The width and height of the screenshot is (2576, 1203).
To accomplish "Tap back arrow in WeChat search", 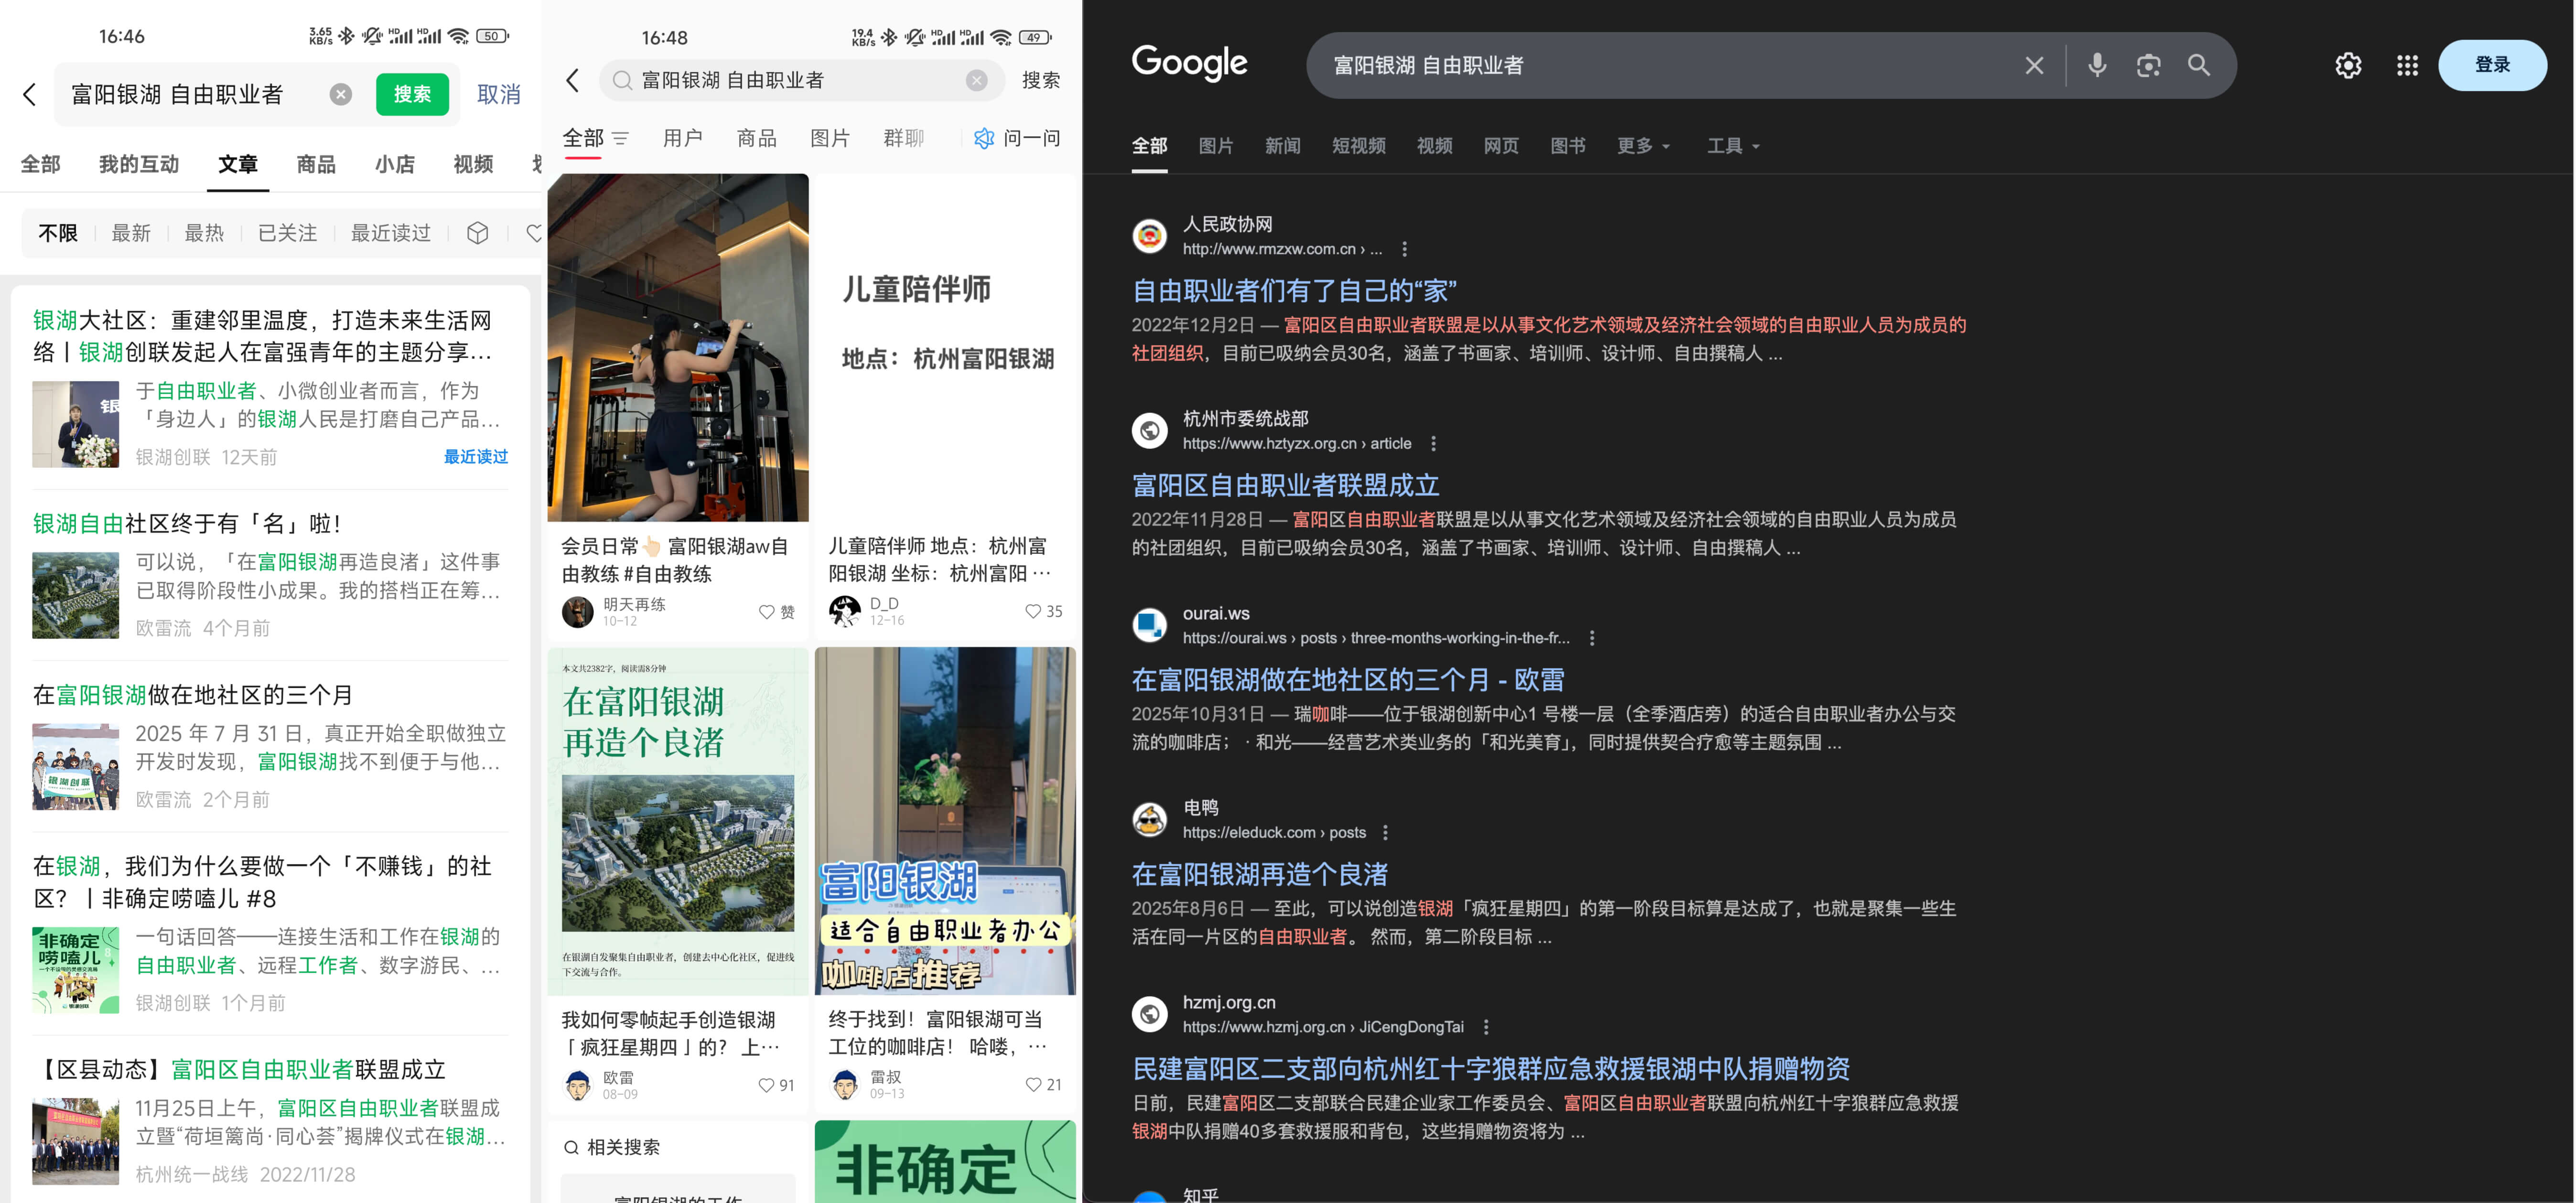I will [x=30, y=94].
